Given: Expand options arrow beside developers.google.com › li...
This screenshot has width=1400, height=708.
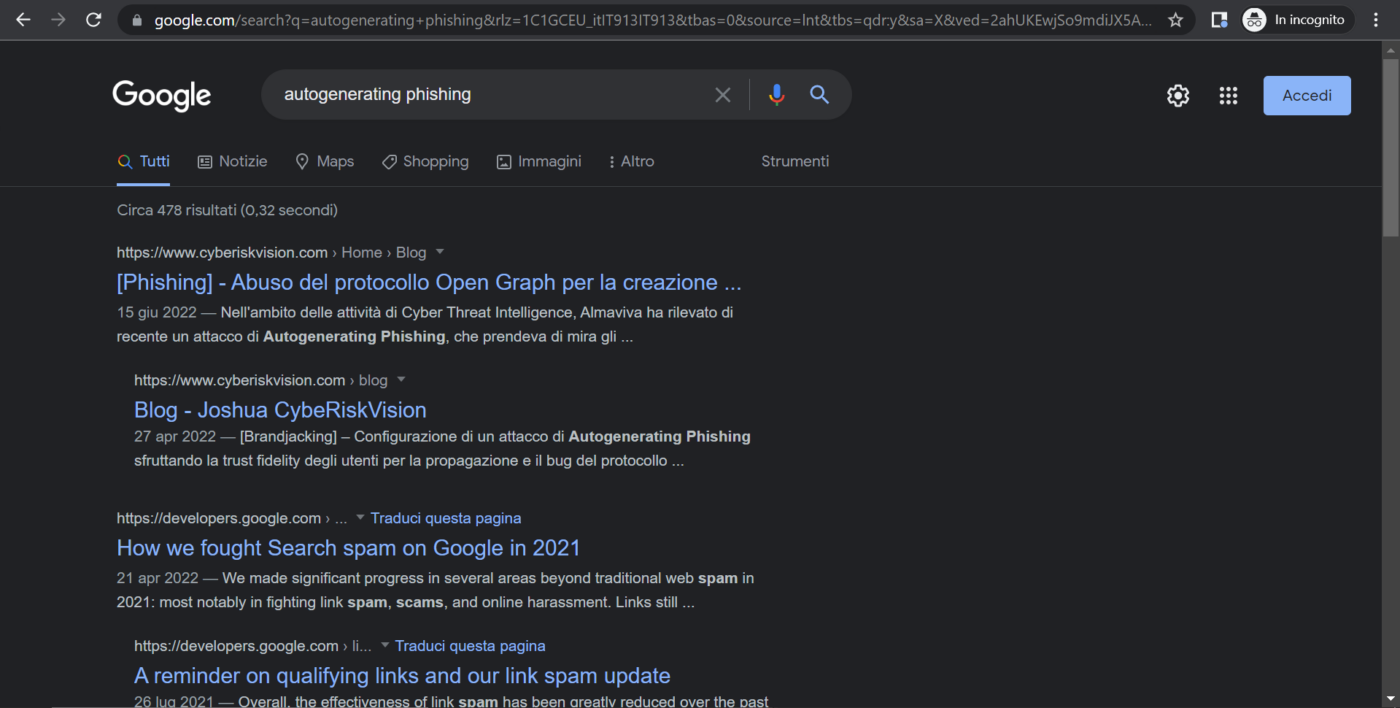Looking at the screenshot, I should pos(385,646).
